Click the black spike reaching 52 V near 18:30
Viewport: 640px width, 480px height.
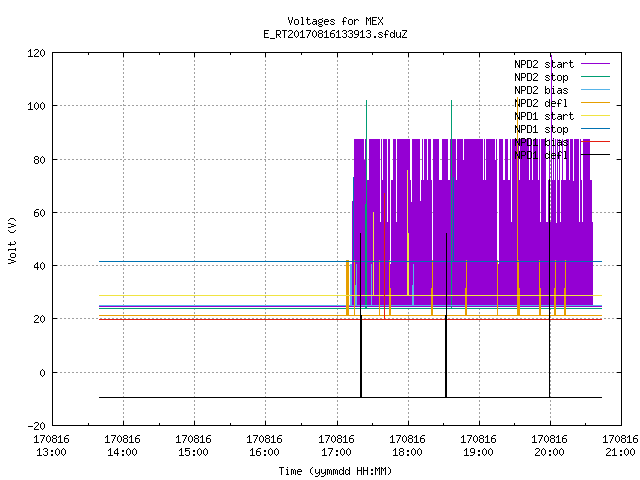[446, 314]
